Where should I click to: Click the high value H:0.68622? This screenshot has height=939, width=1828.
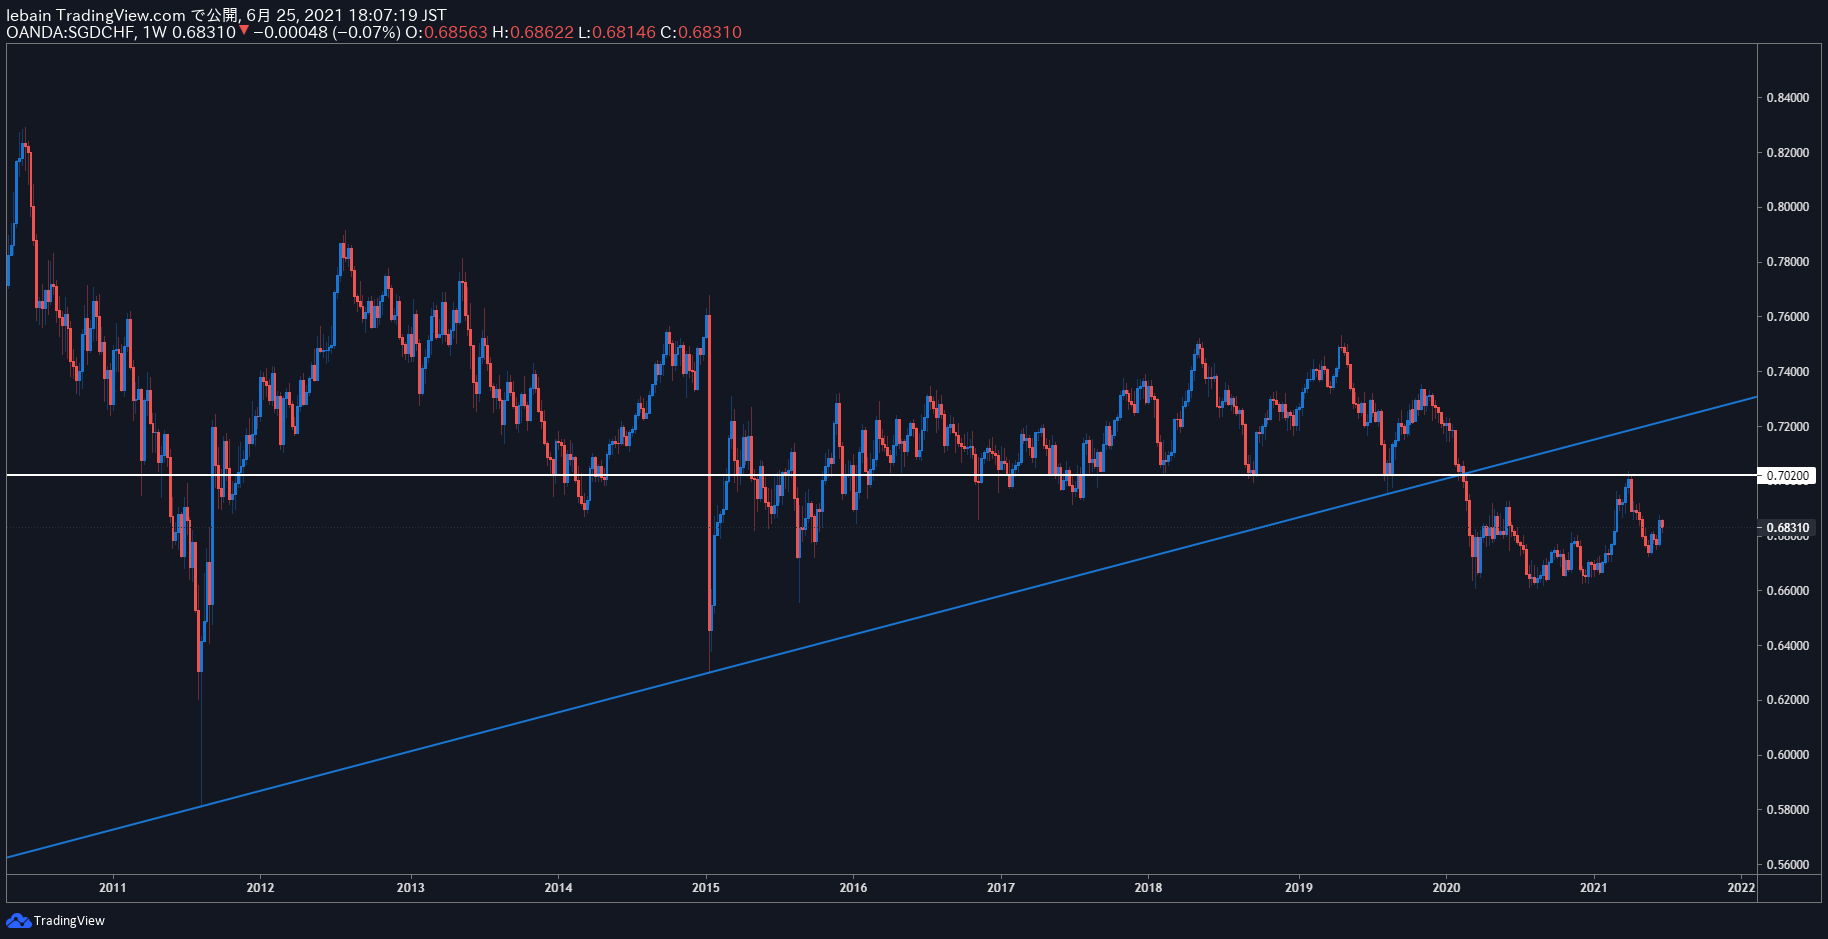[x=533, y=32]
